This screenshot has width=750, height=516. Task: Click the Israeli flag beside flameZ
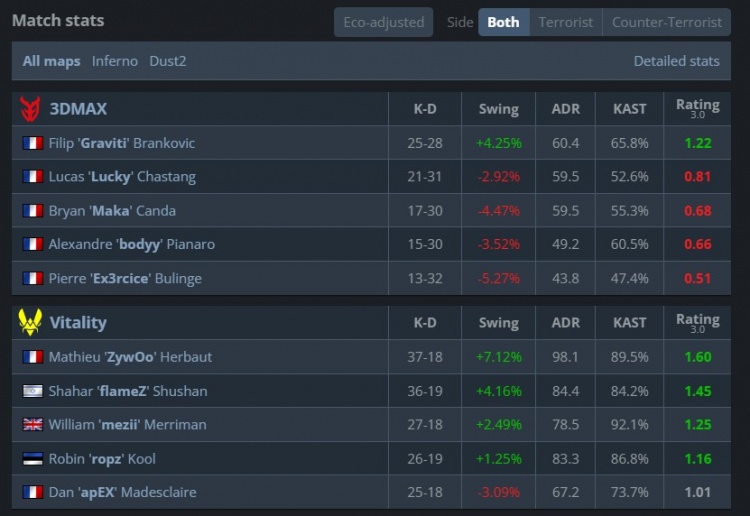(x=32, y=391)
